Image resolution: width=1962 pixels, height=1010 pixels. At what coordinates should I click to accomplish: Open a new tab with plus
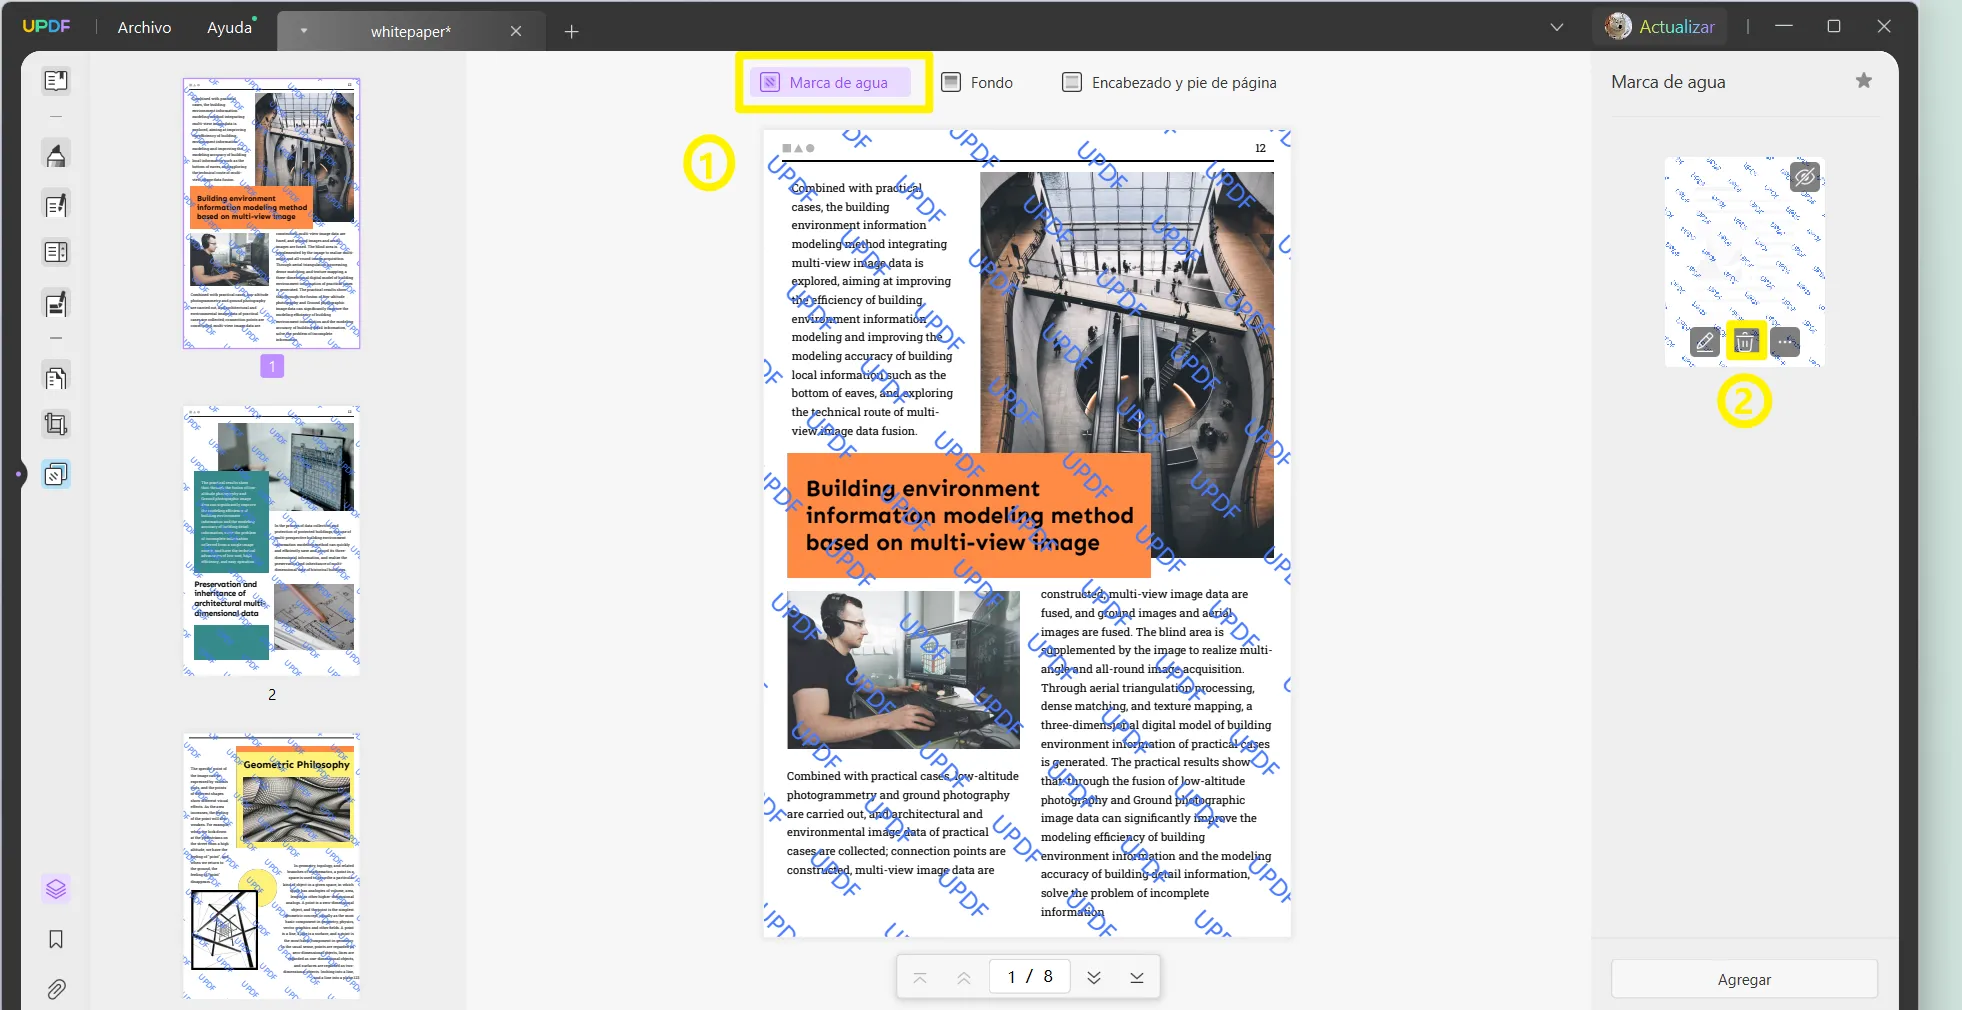pyautogui.click(x=572, y=32)
